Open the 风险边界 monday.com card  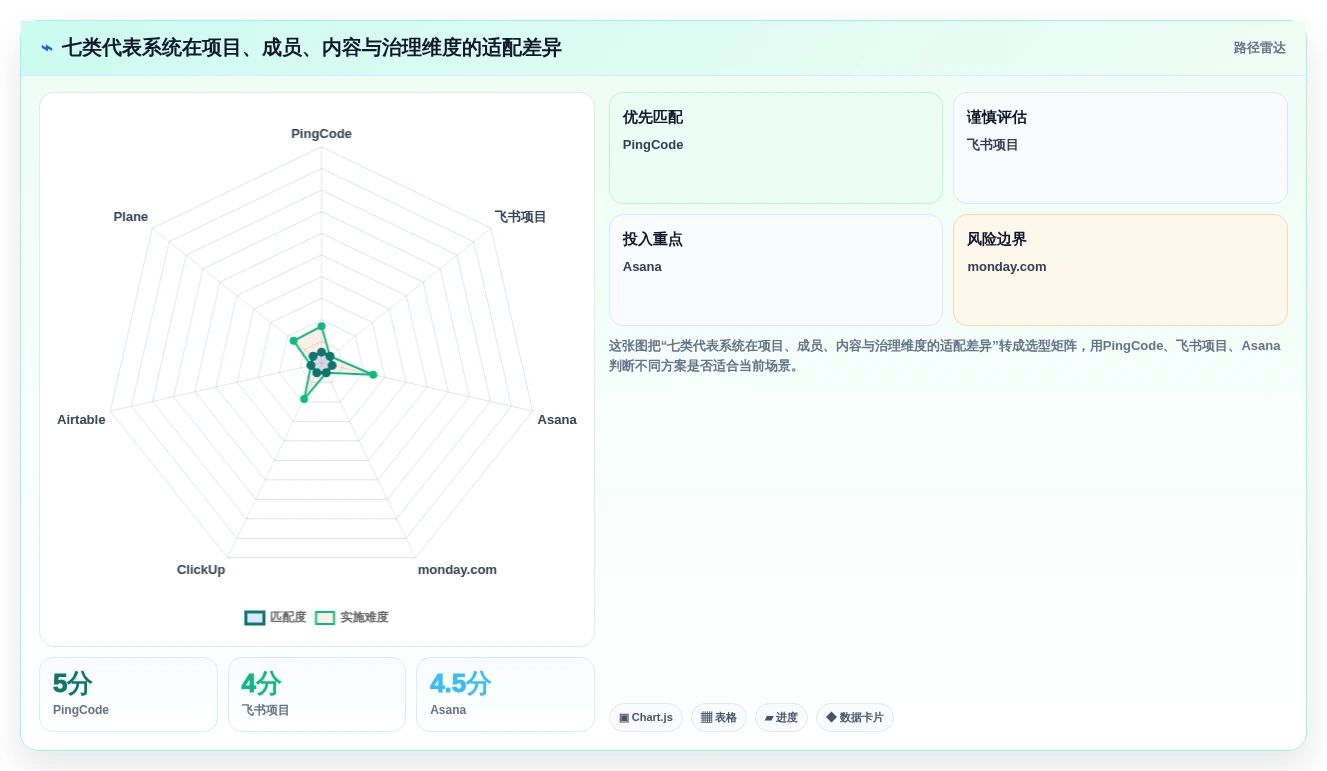(1120, 270)
